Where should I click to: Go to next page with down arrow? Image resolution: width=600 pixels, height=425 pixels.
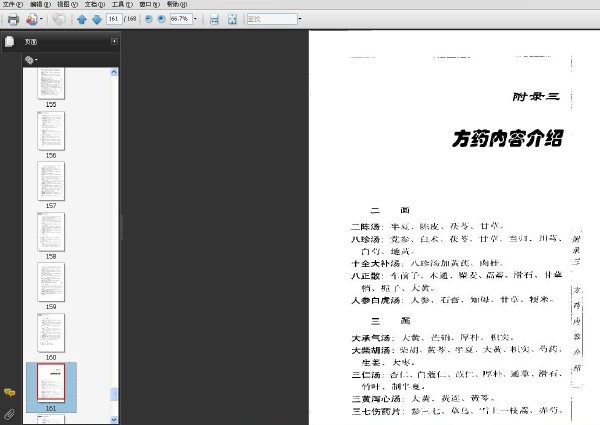[97, 19]
